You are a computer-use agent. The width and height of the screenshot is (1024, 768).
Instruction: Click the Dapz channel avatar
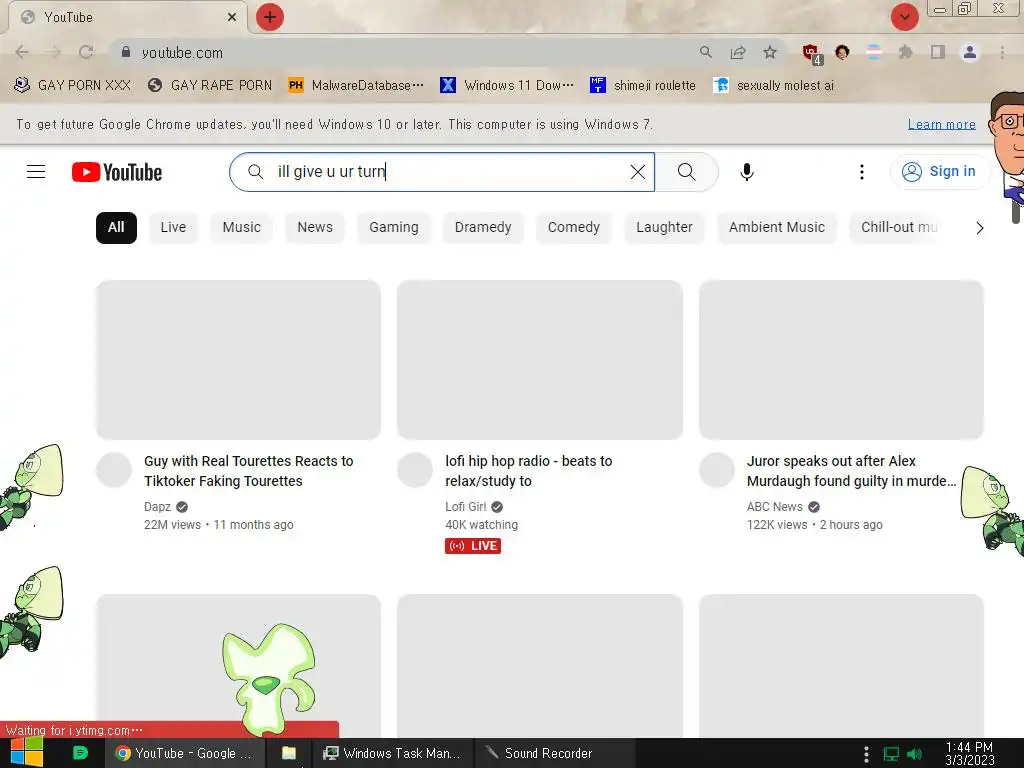(x=114, y=470)
